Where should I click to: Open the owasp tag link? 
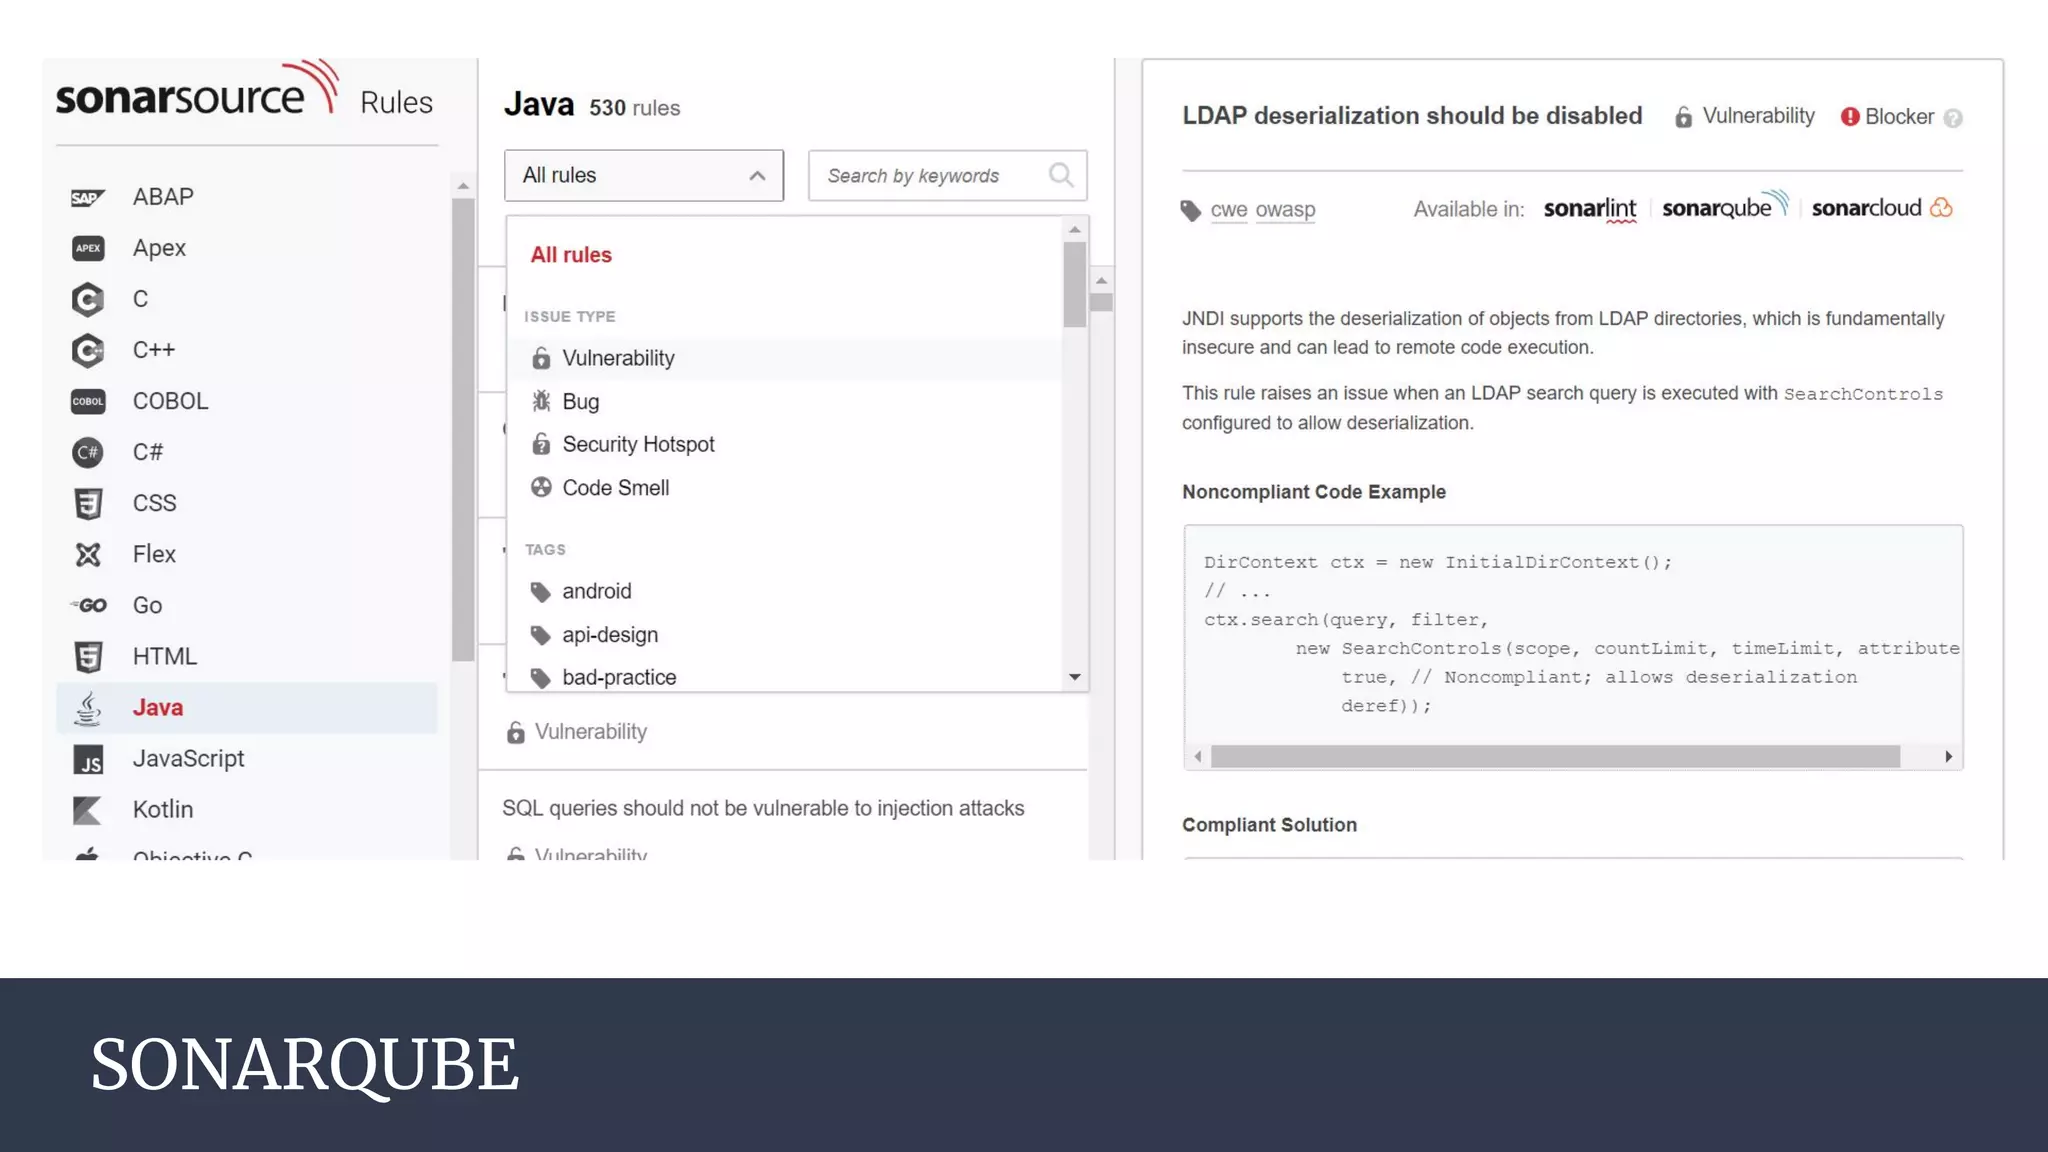pyautogui.click(x=1286, y=210)
